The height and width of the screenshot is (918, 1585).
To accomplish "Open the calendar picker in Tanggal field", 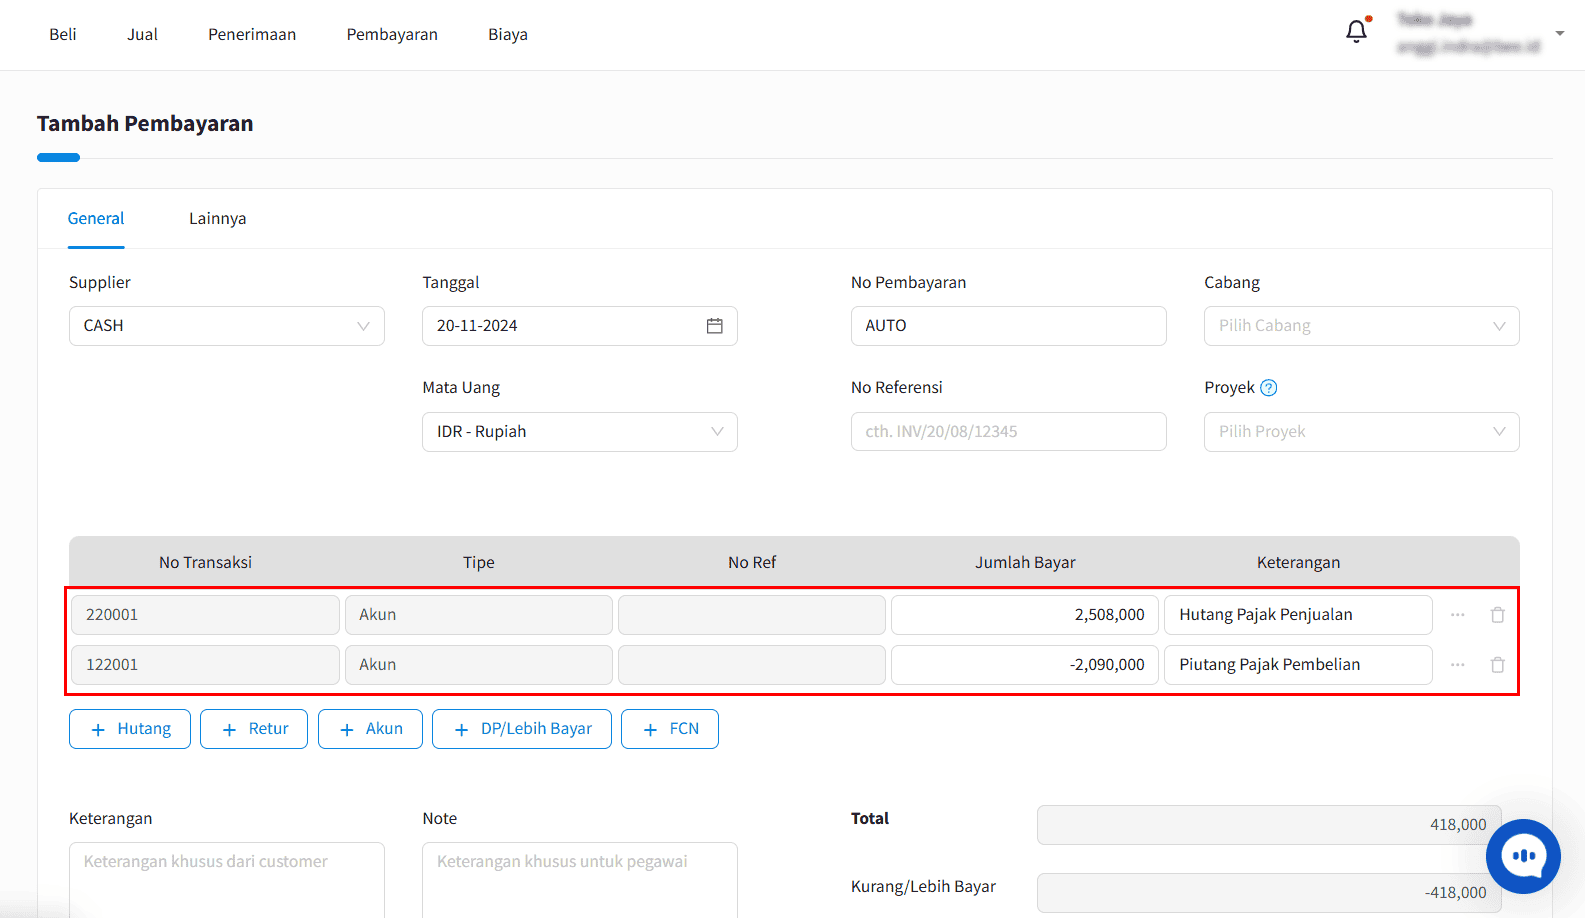I will click(x=714, y=326).
